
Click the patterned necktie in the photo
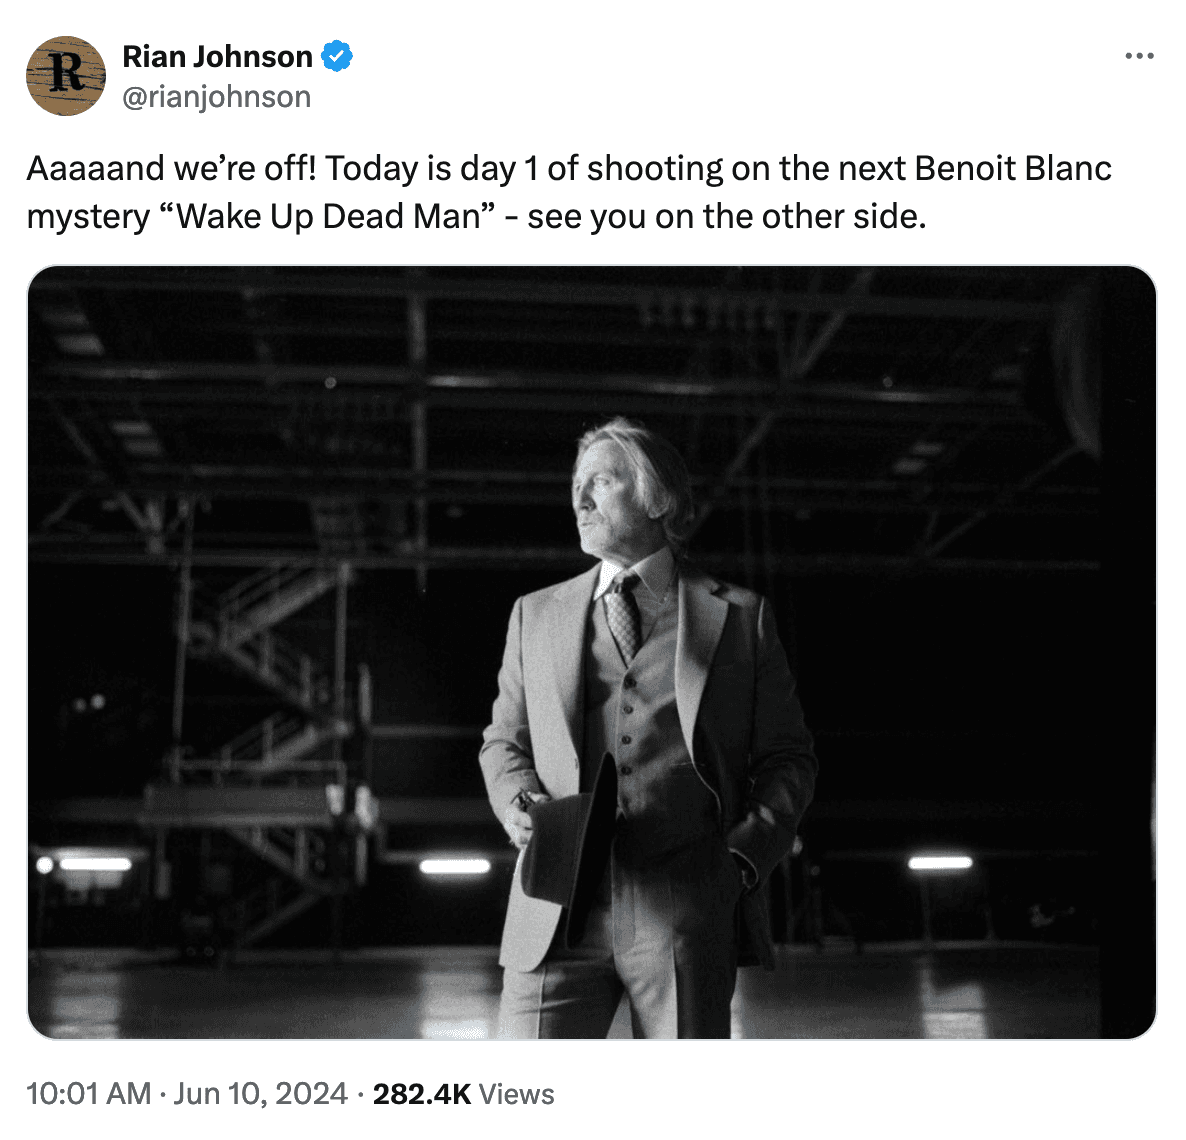(x=624, y=617)
